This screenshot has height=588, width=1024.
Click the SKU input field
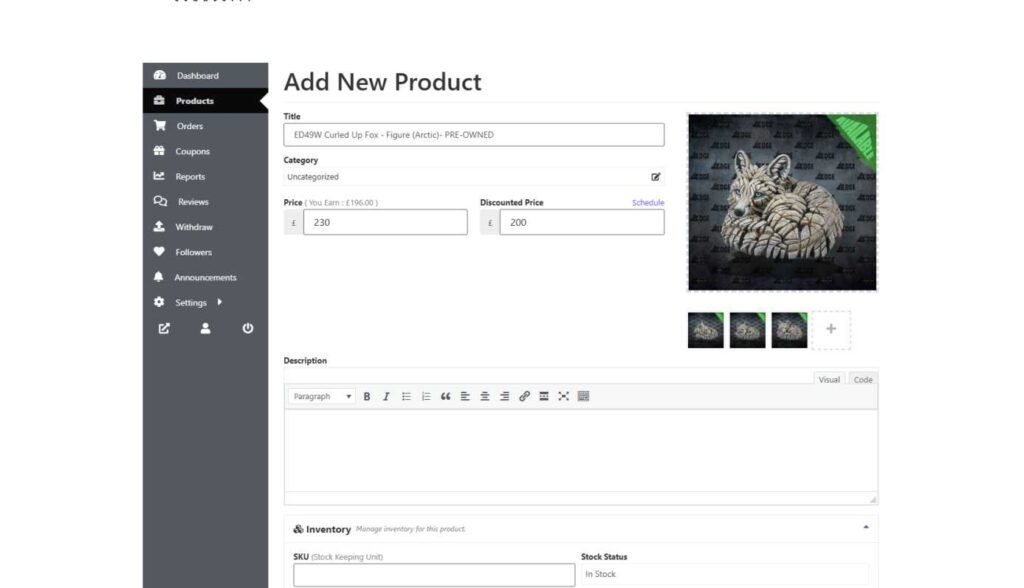coord(434,574)
